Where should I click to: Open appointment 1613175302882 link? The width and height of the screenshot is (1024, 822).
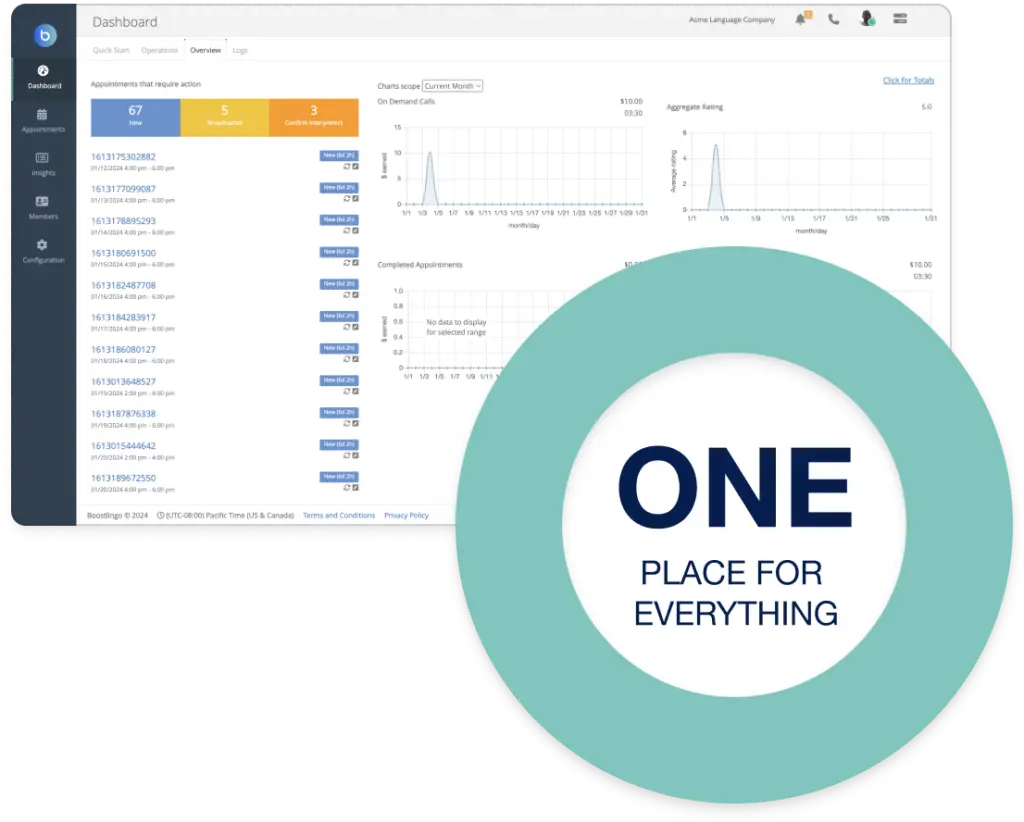coord(123,157)
